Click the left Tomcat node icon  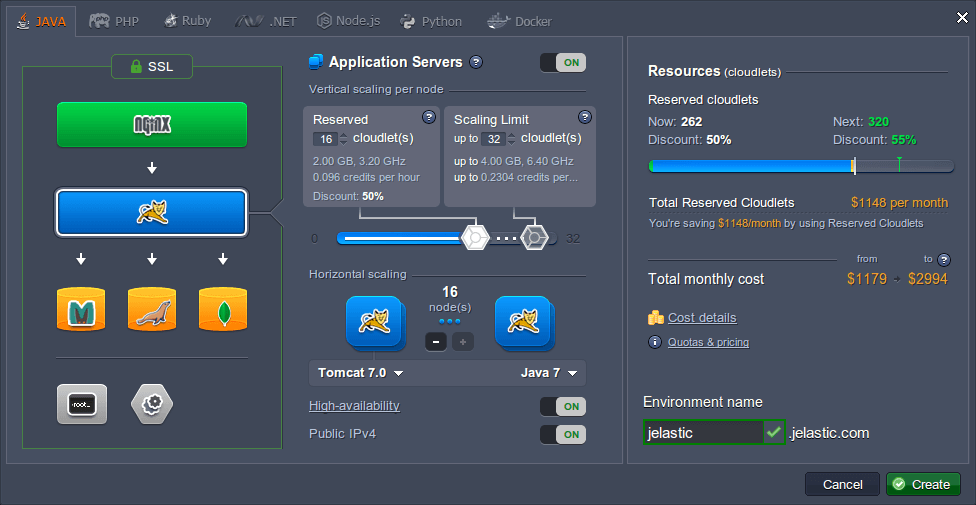[376, 323]
